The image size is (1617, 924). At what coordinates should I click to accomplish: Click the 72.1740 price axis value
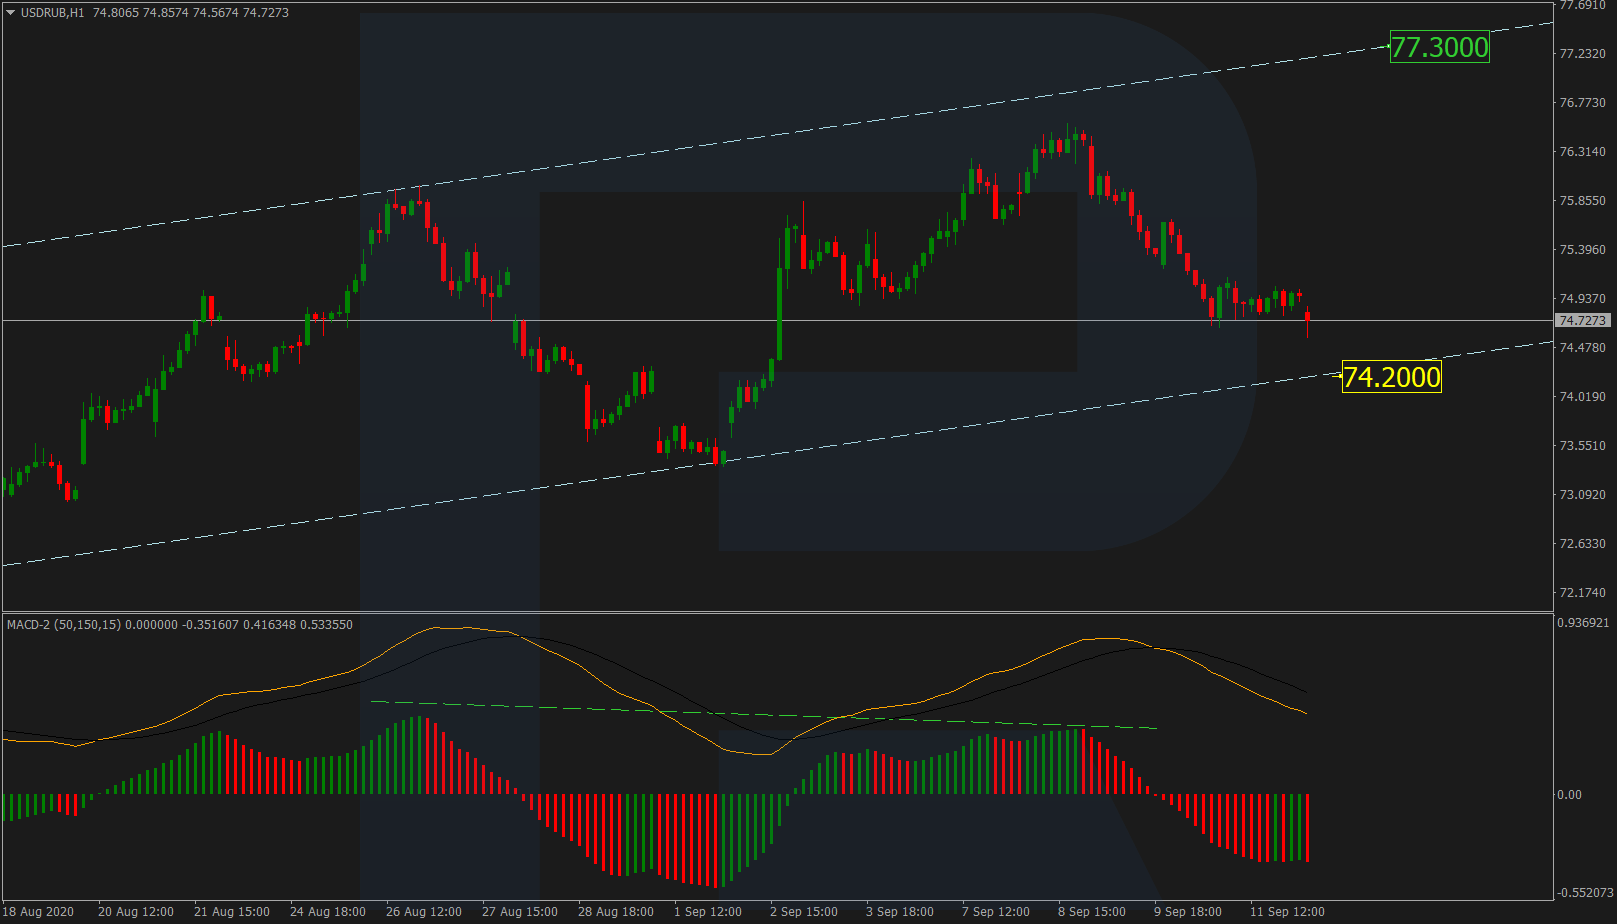[1583, 593]
